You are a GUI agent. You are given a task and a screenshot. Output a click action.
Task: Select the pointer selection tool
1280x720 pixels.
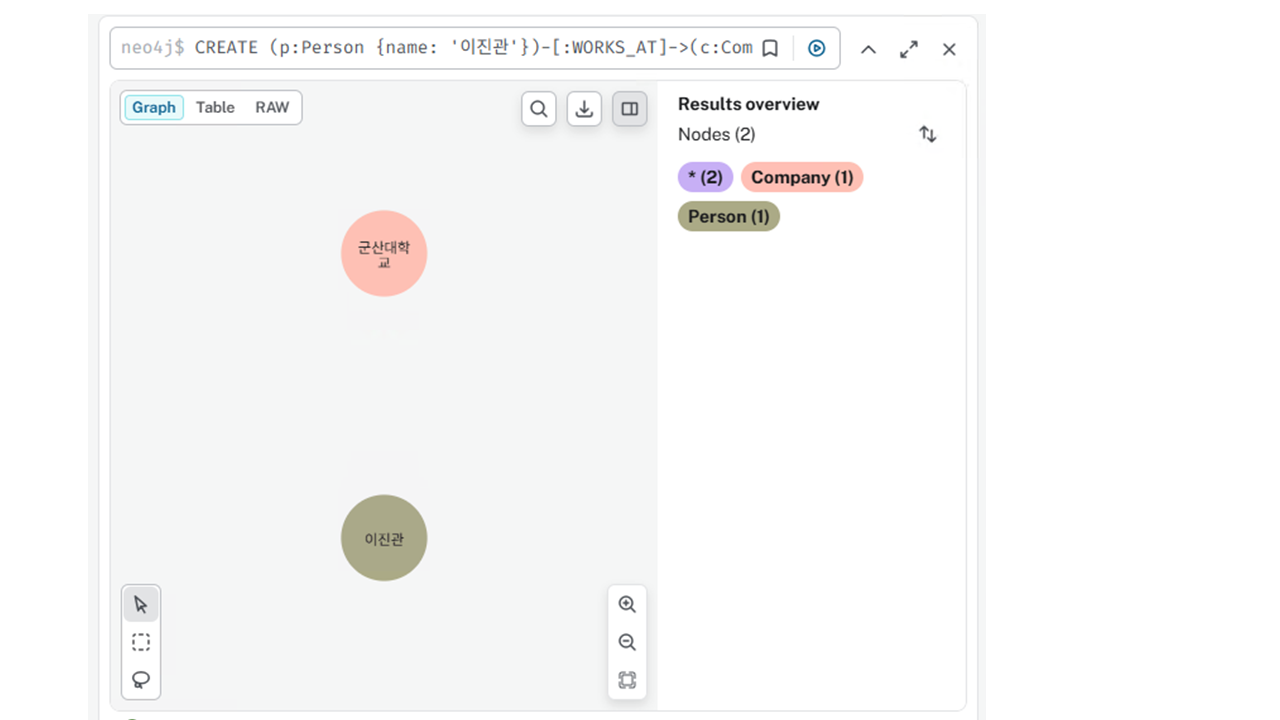click(141, 604)
